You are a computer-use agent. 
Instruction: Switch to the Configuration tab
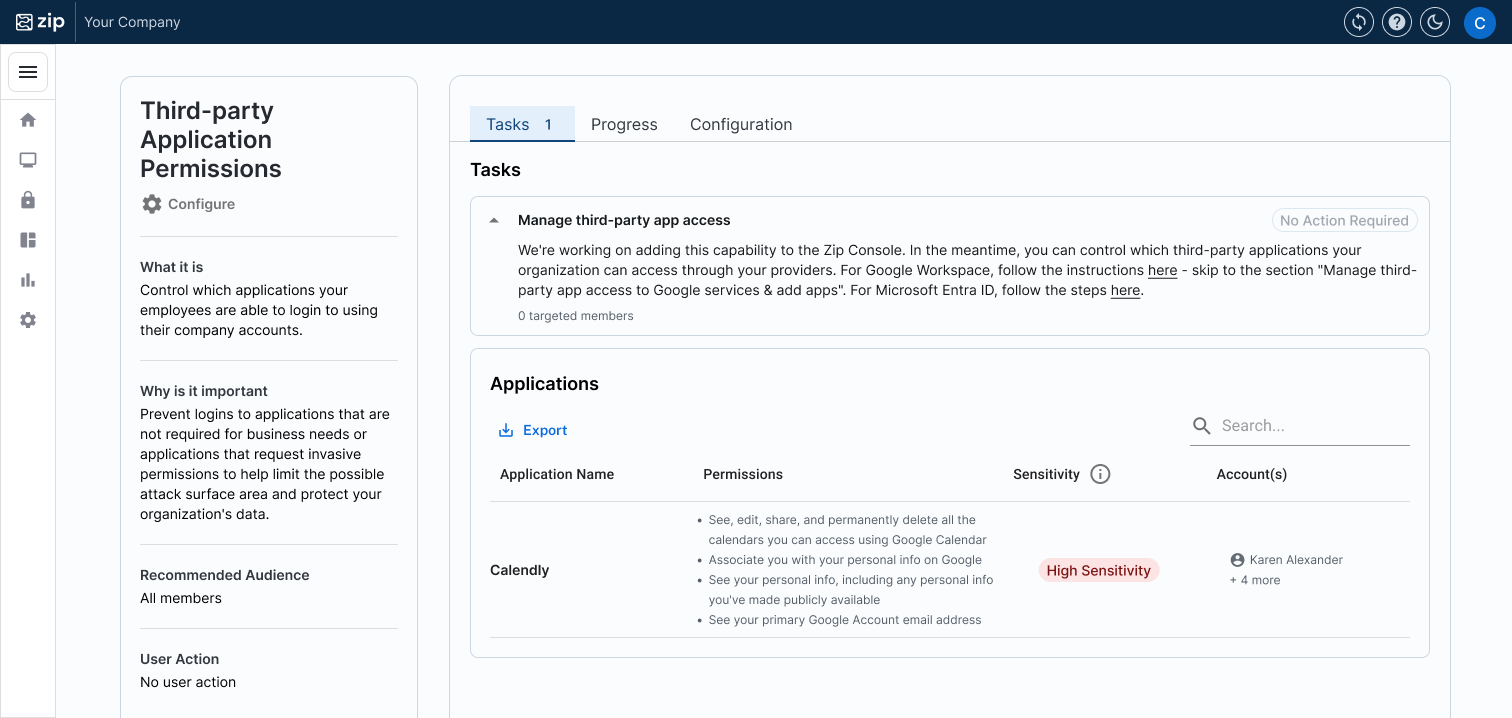pyautogui.click(x=741, y=124)
